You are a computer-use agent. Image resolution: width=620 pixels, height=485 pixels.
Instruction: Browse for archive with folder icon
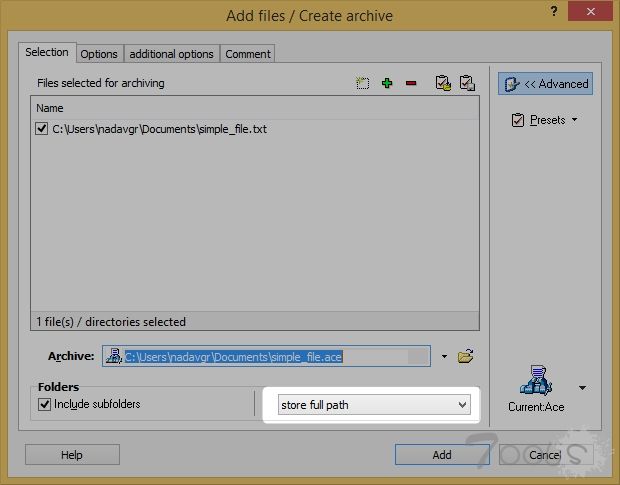tap(465, 356)
